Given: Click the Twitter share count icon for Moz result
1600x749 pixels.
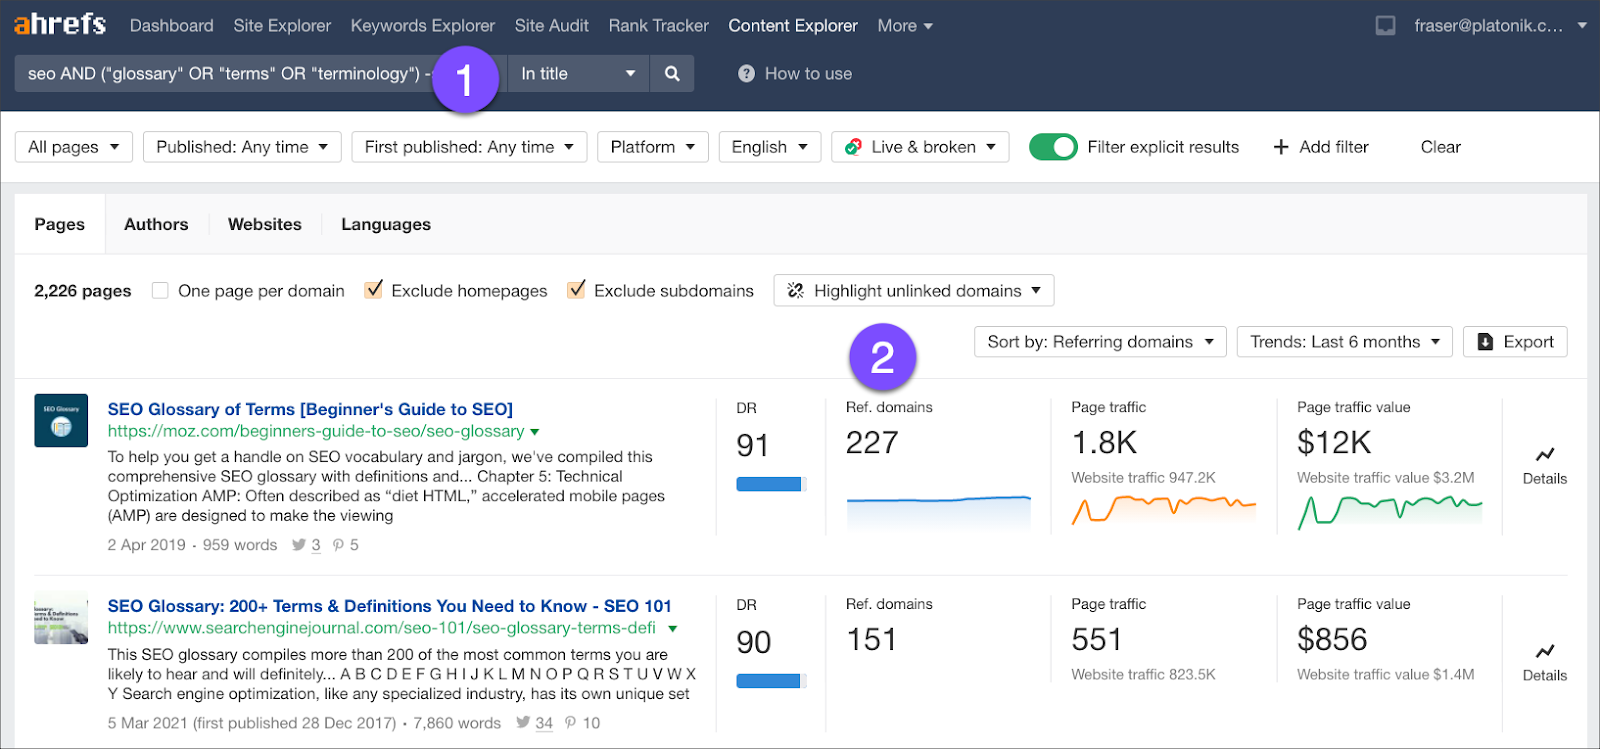Looking at the screenshot, I should tap(299, 545).
